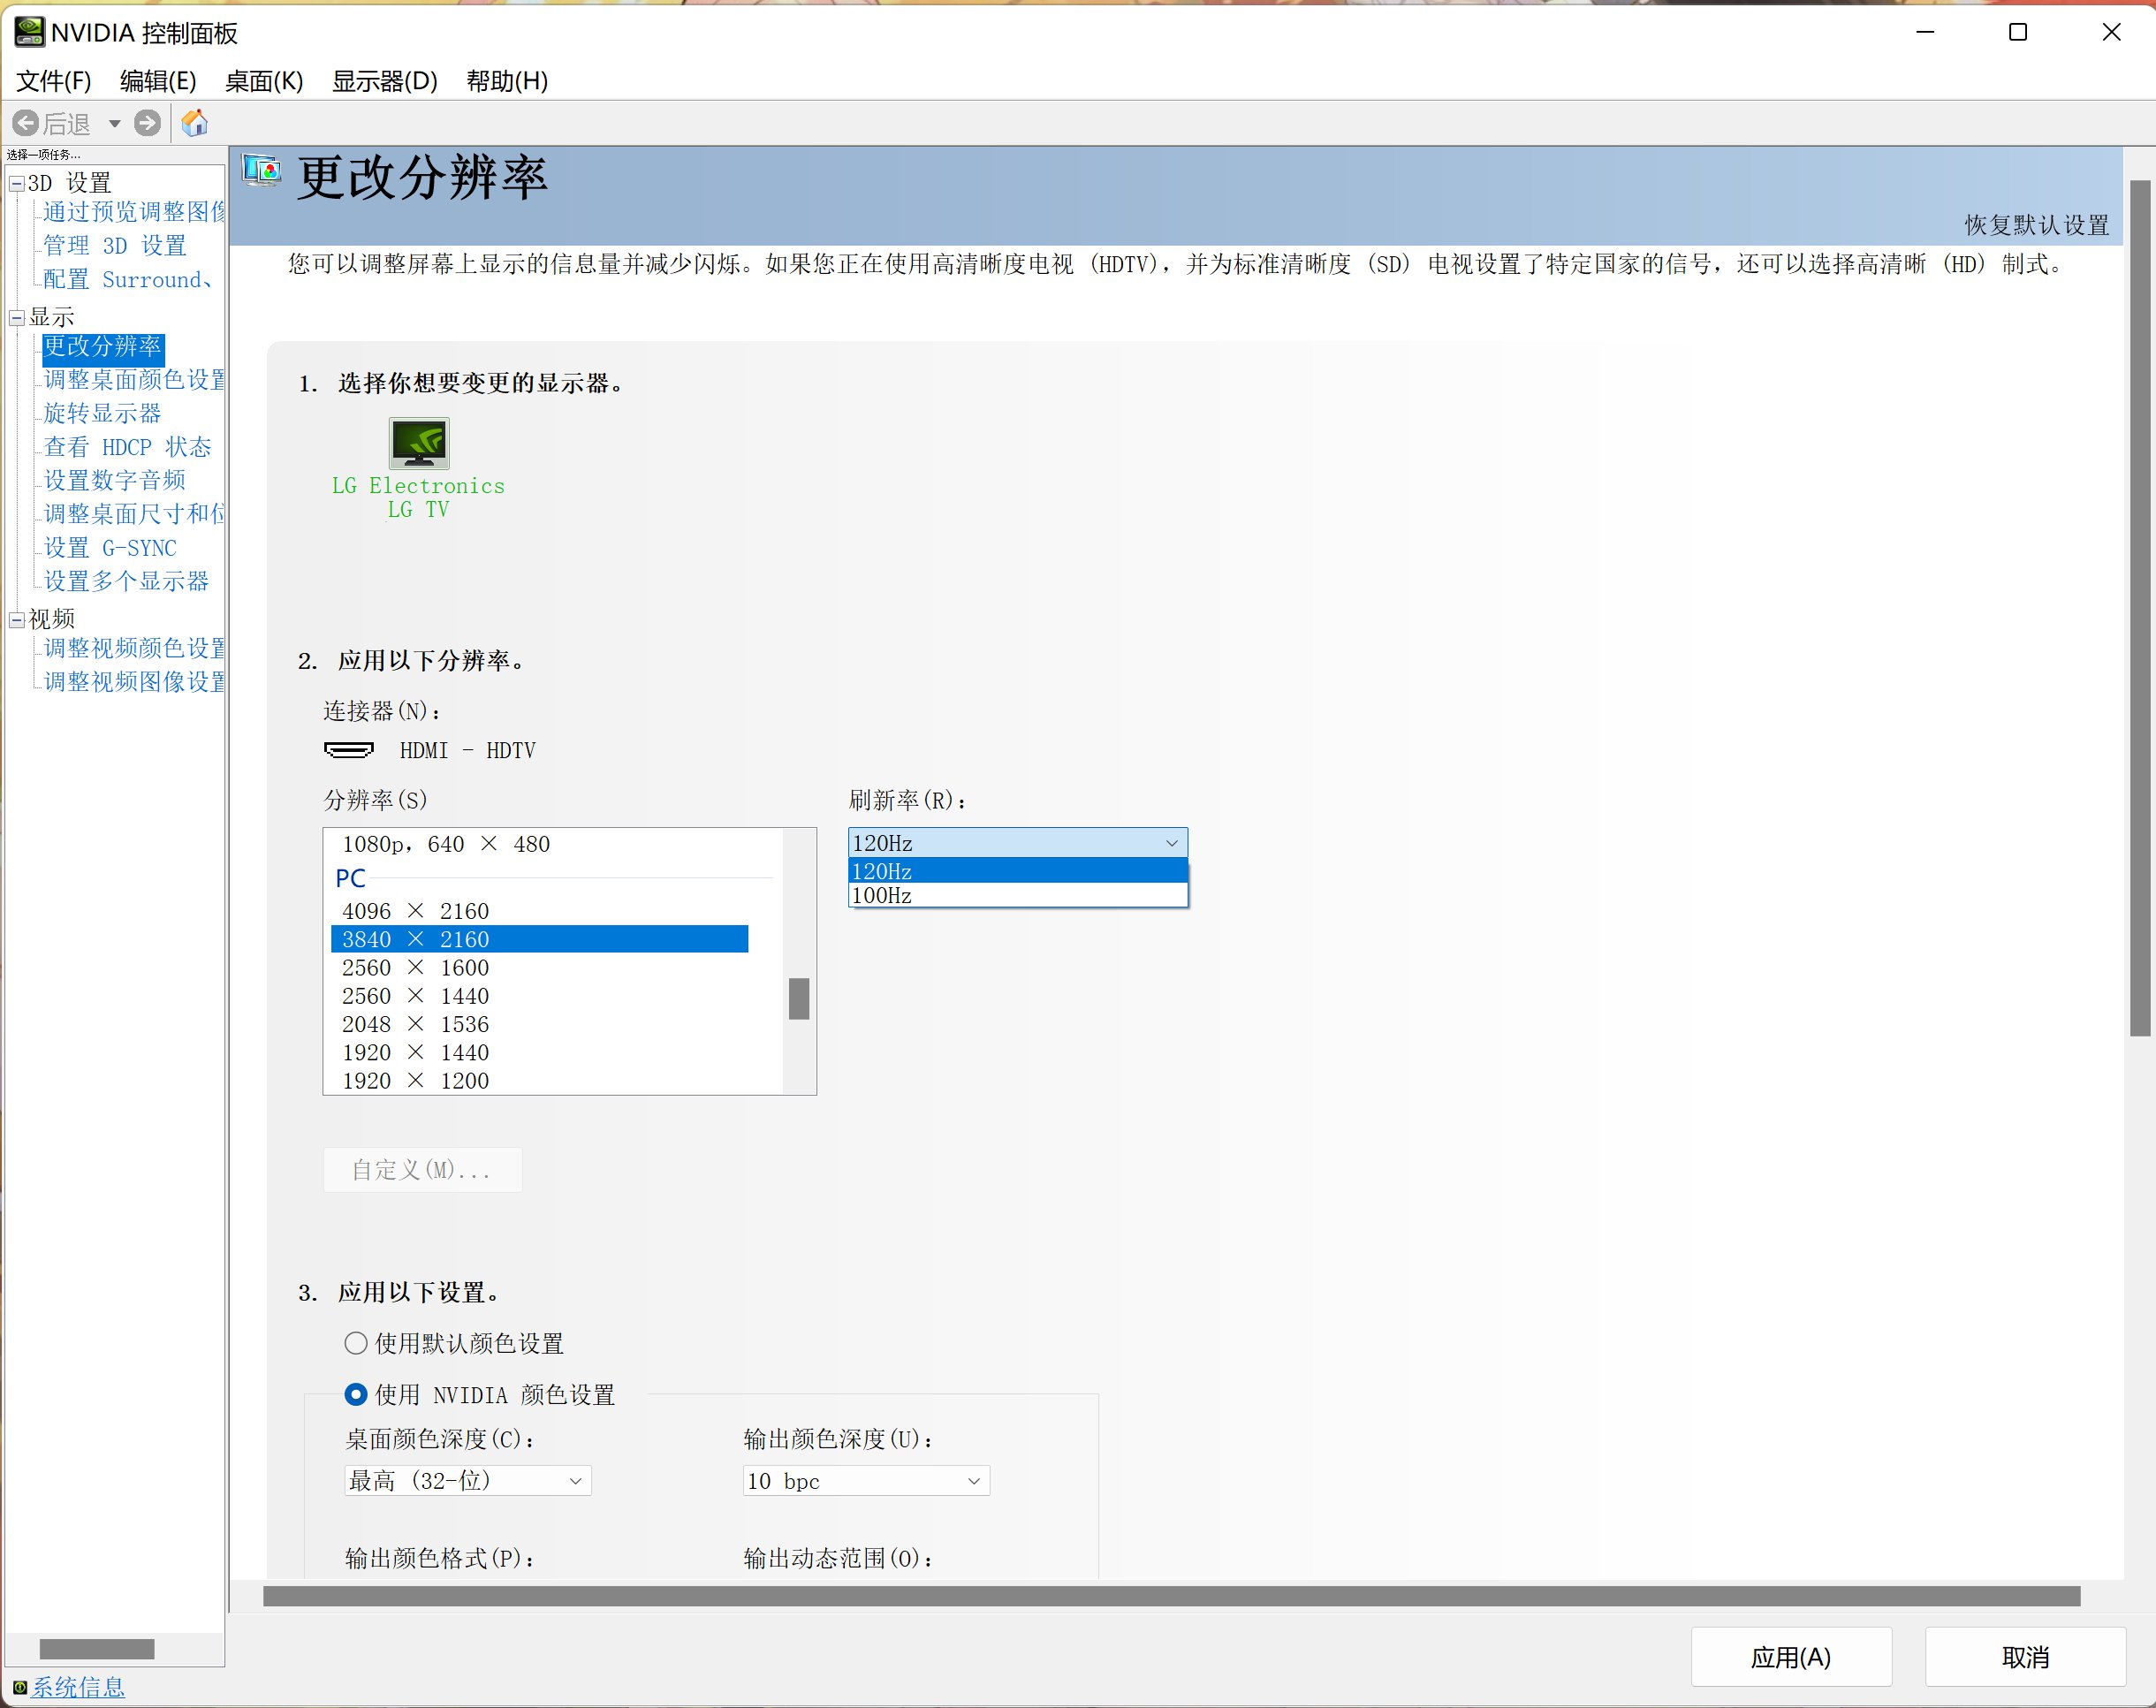Click the 系统信息 icon at bottom left
Image resolution: width=2156 pixels, height=1708 pixels.
click(x=19, y=1688)
